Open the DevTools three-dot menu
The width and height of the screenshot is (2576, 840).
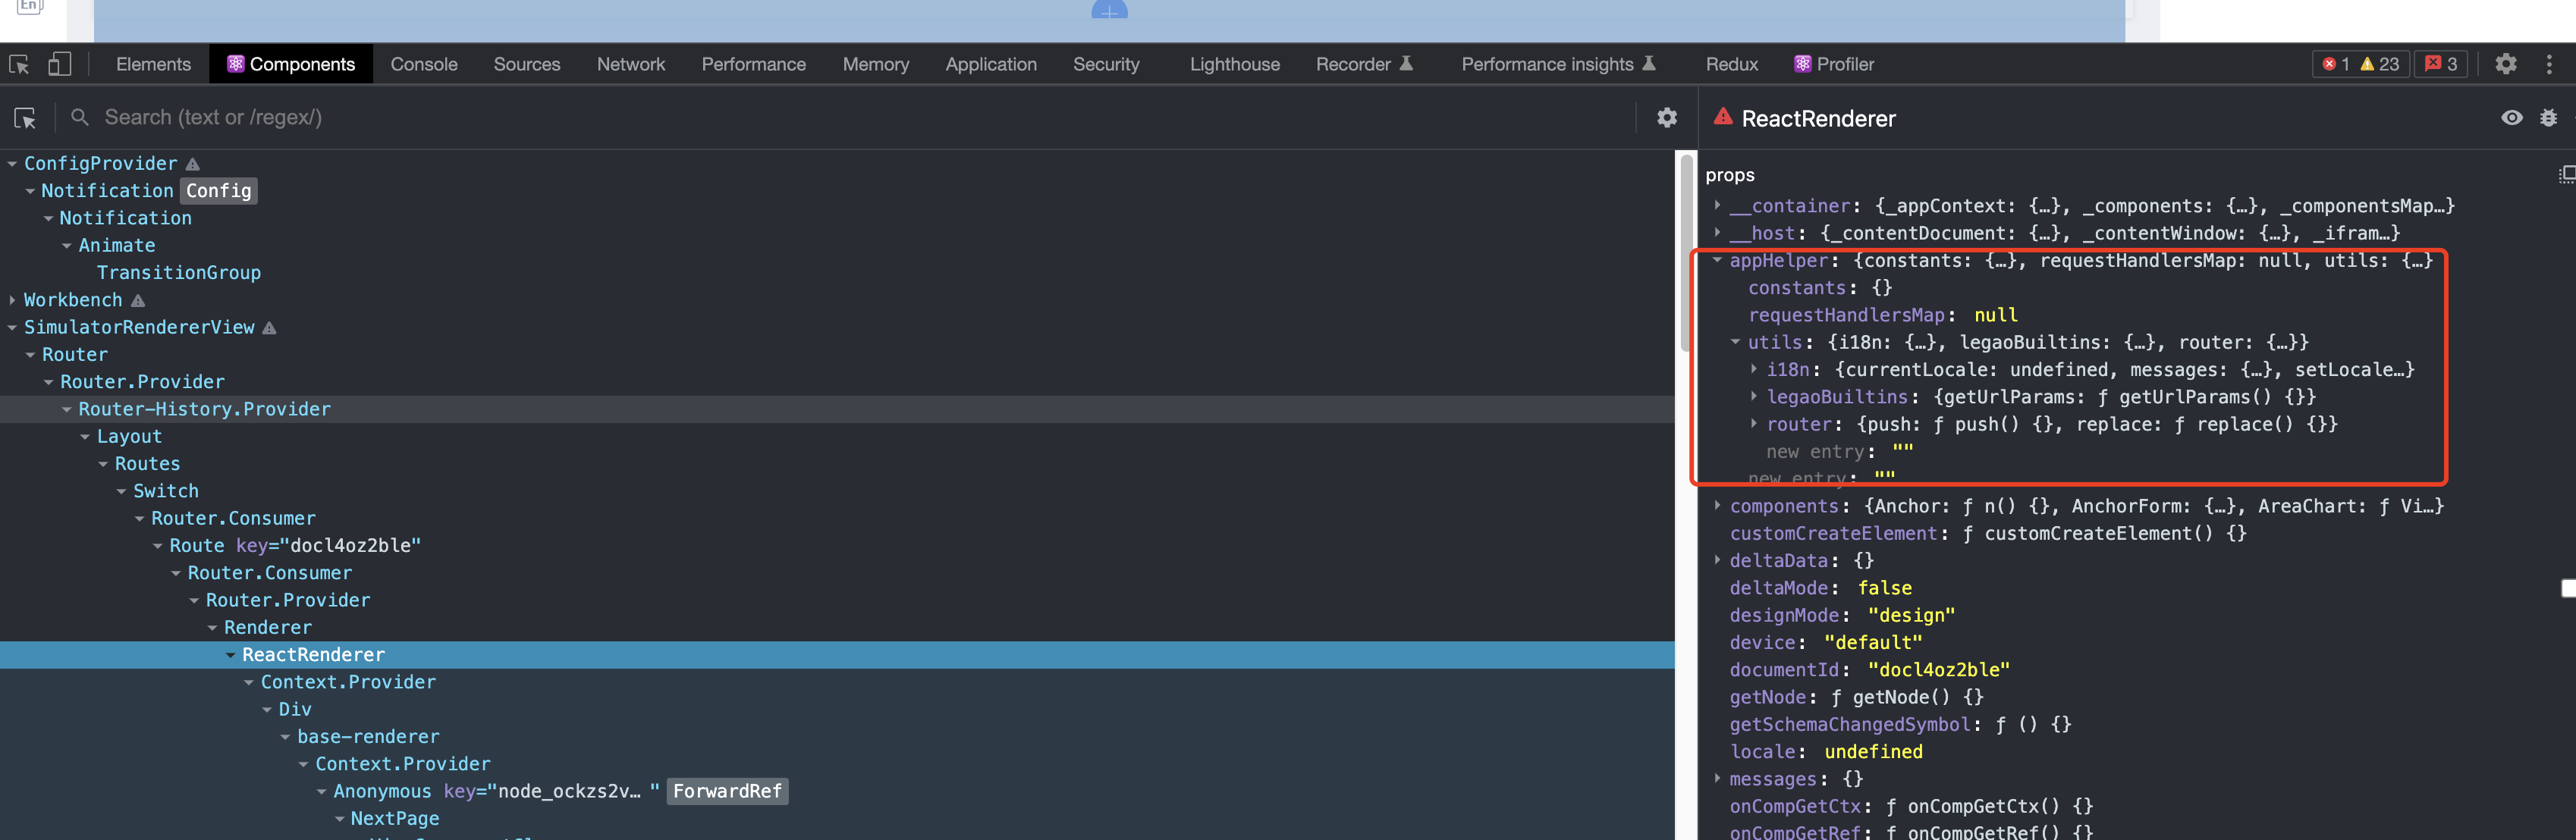(2549, 64)
